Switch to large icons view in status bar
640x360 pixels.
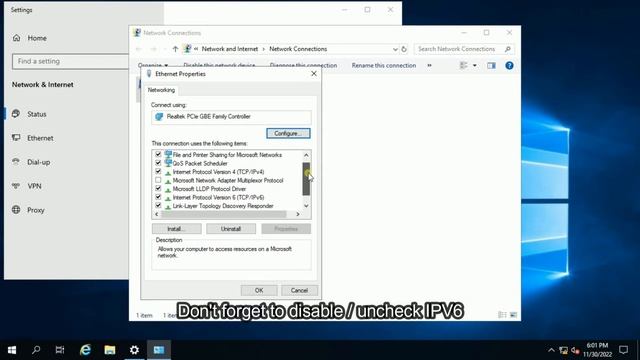pyautogui.click(x=513, y=315)
